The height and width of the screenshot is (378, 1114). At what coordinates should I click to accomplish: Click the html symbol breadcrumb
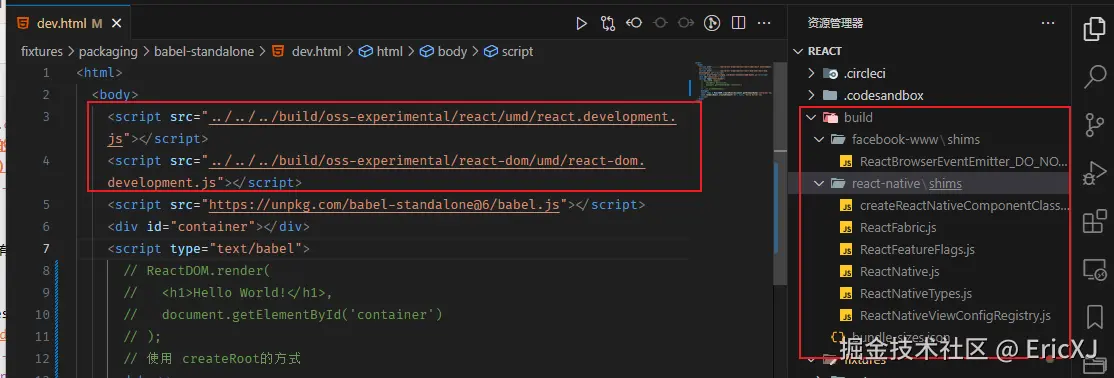[382, 51]
